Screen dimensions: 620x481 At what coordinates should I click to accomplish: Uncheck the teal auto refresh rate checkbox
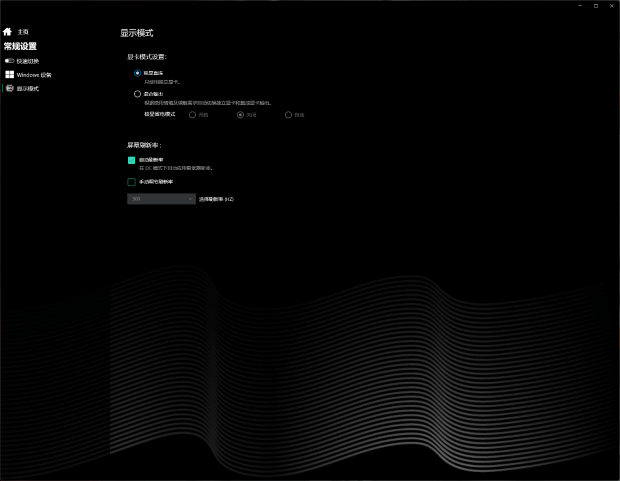pos(131,160)
